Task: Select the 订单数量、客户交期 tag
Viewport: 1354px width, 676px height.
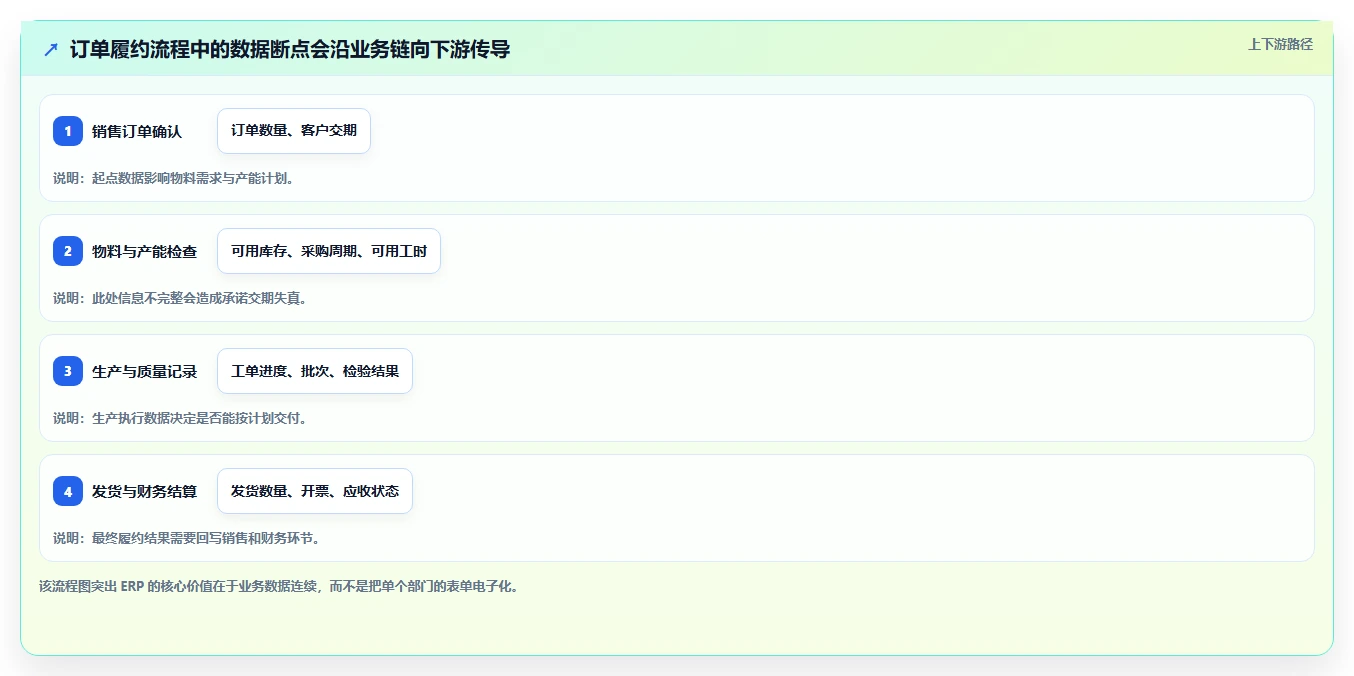Action: tap(294, 131)
